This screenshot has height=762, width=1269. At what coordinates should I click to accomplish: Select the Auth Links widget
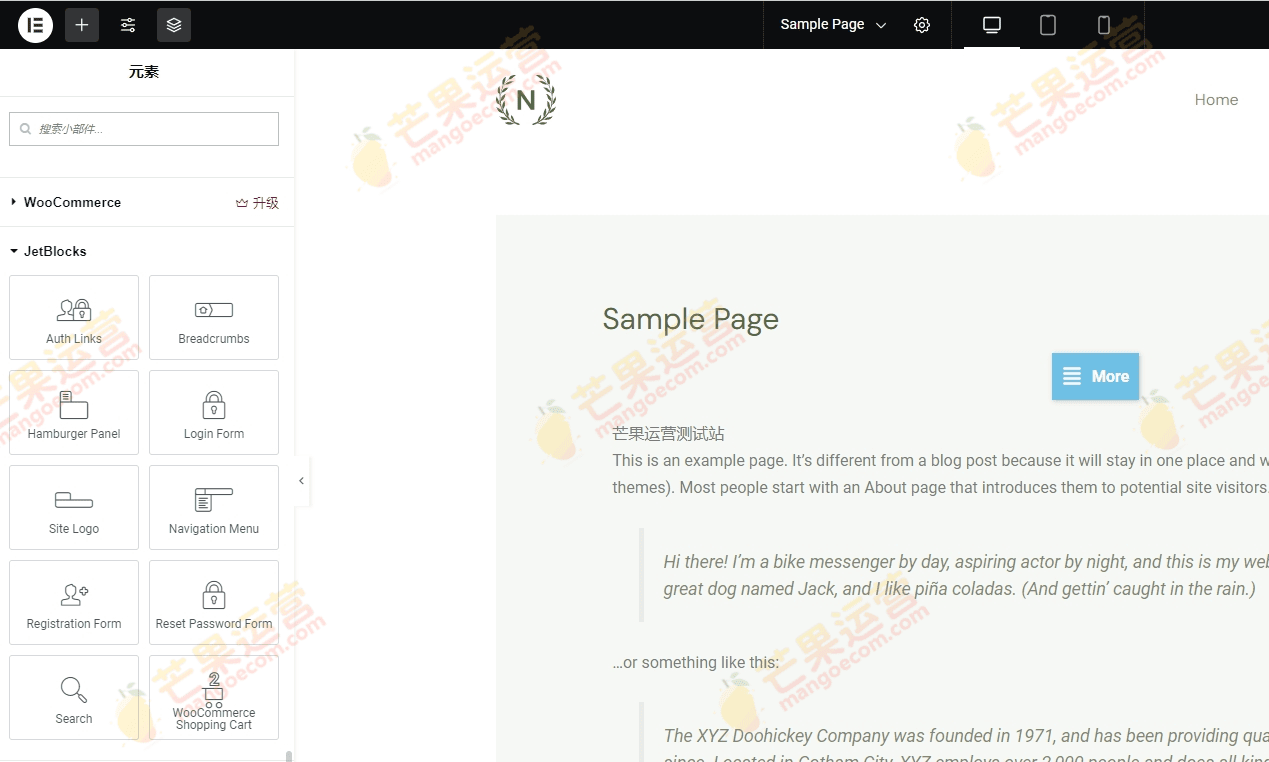[x=74, y=318]
